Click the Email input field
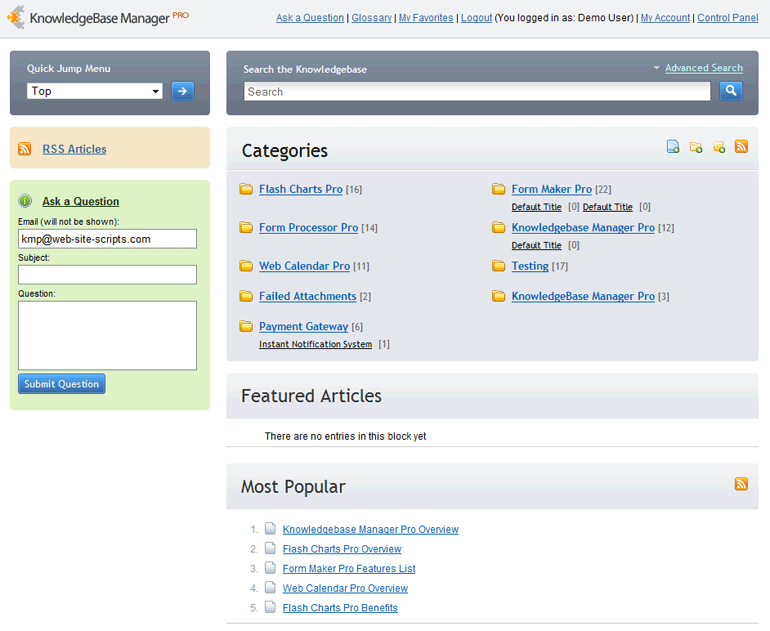 pyautogui.click(x=108, y=239)
